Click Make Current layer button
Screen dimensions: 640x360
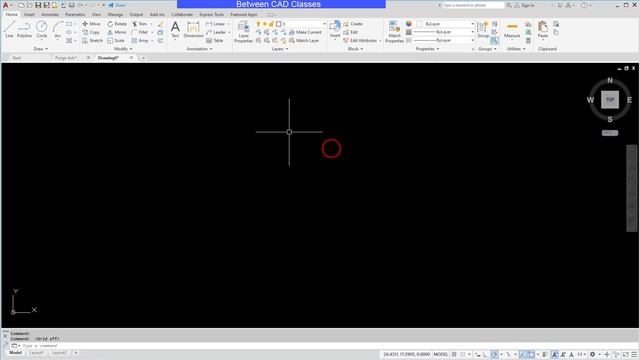(x=306, y=32)
